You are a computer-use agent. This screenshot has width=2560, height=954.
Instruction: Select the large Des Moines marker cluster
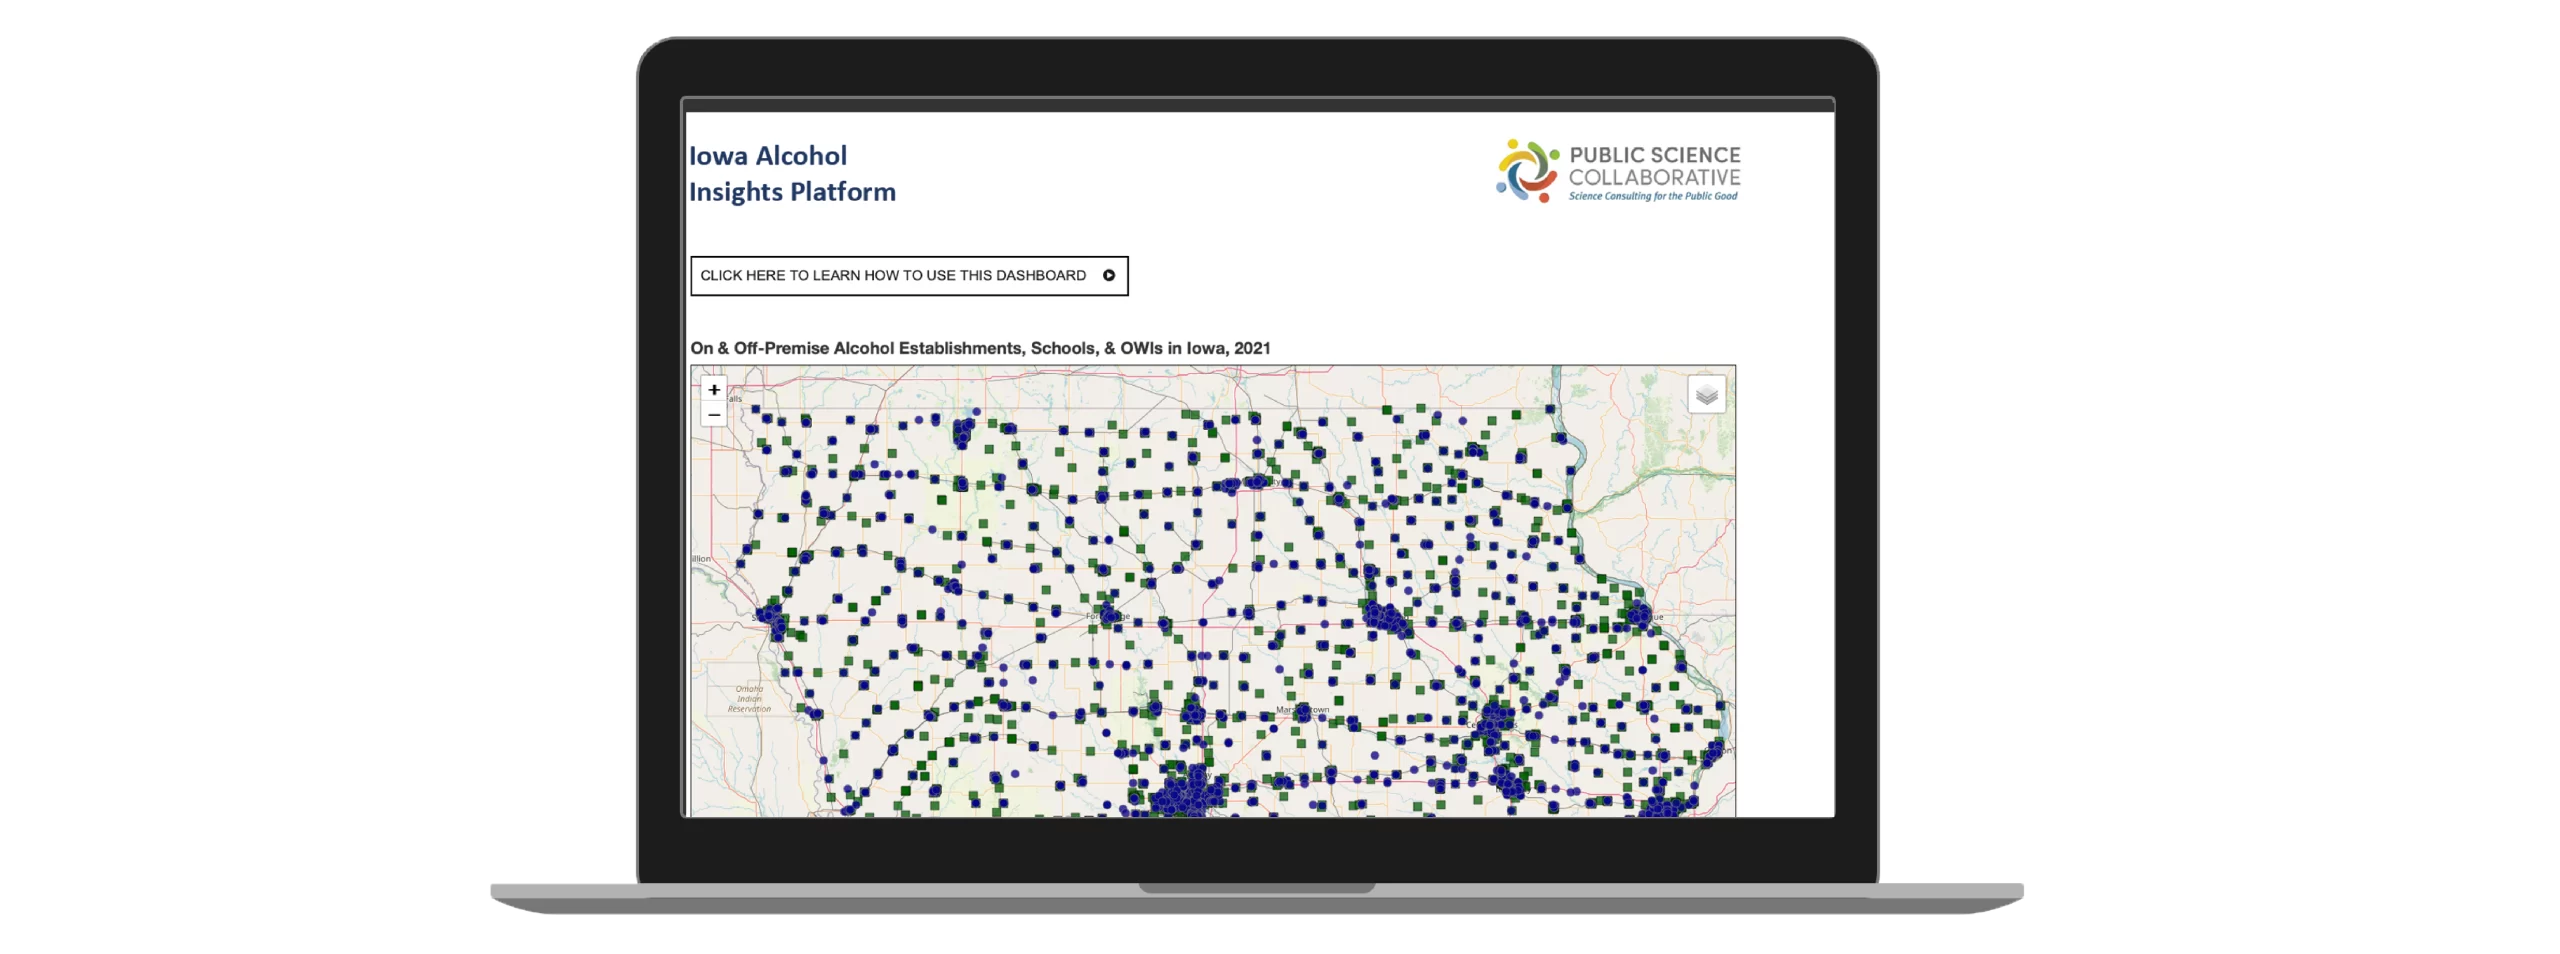coord(1185,795)
